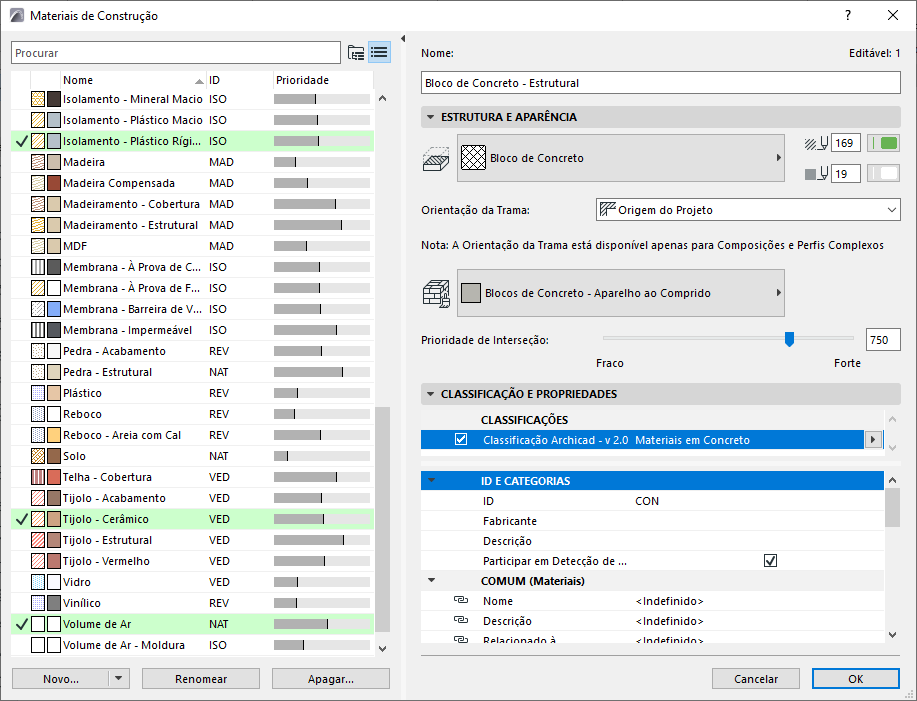This screenshot has height=701, width=917.
Task: Click Membrana - Barreira de V... fill icon
Action: click(x=38, y=309)
